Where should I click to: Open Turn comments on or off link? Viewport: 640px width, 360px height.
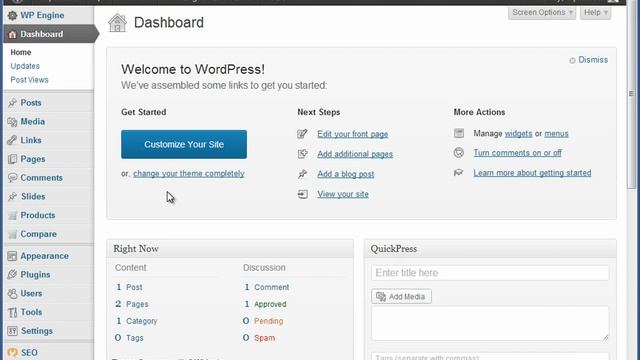(518, 153)
